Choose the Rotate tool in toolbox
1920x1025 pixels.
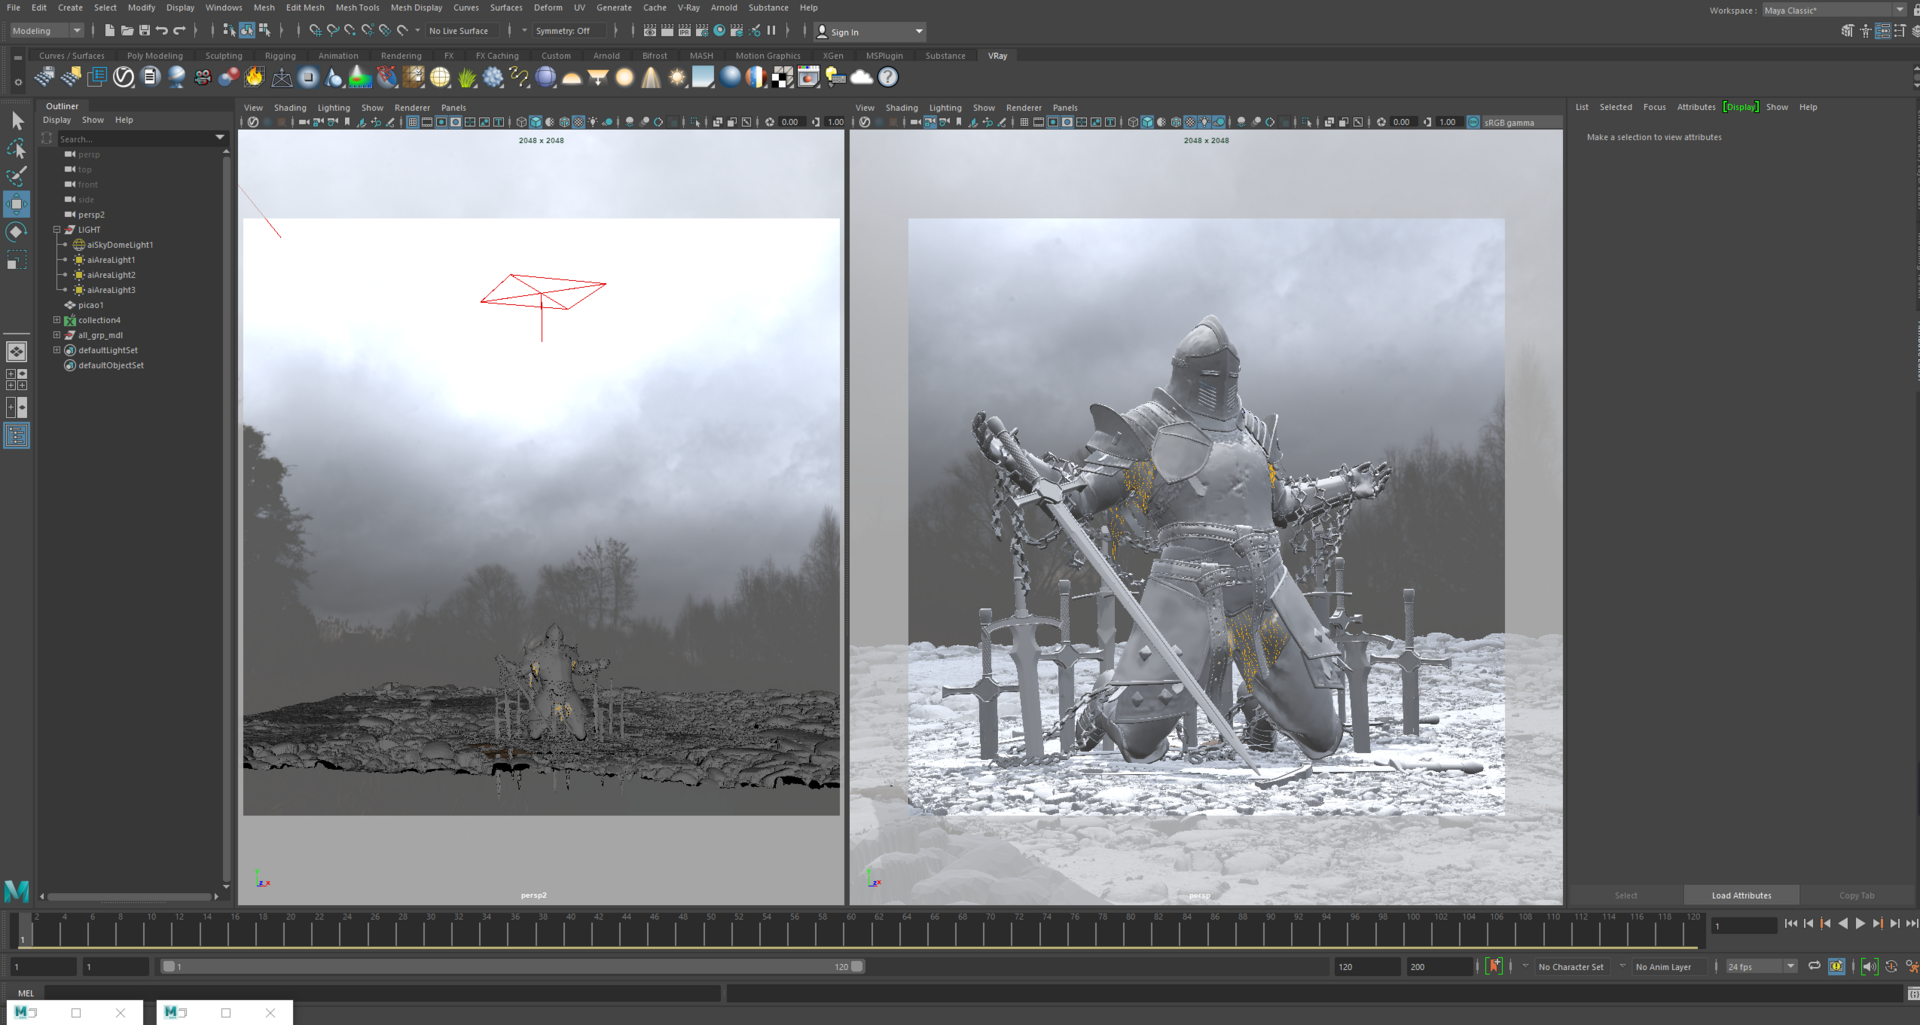pos(17,232)
